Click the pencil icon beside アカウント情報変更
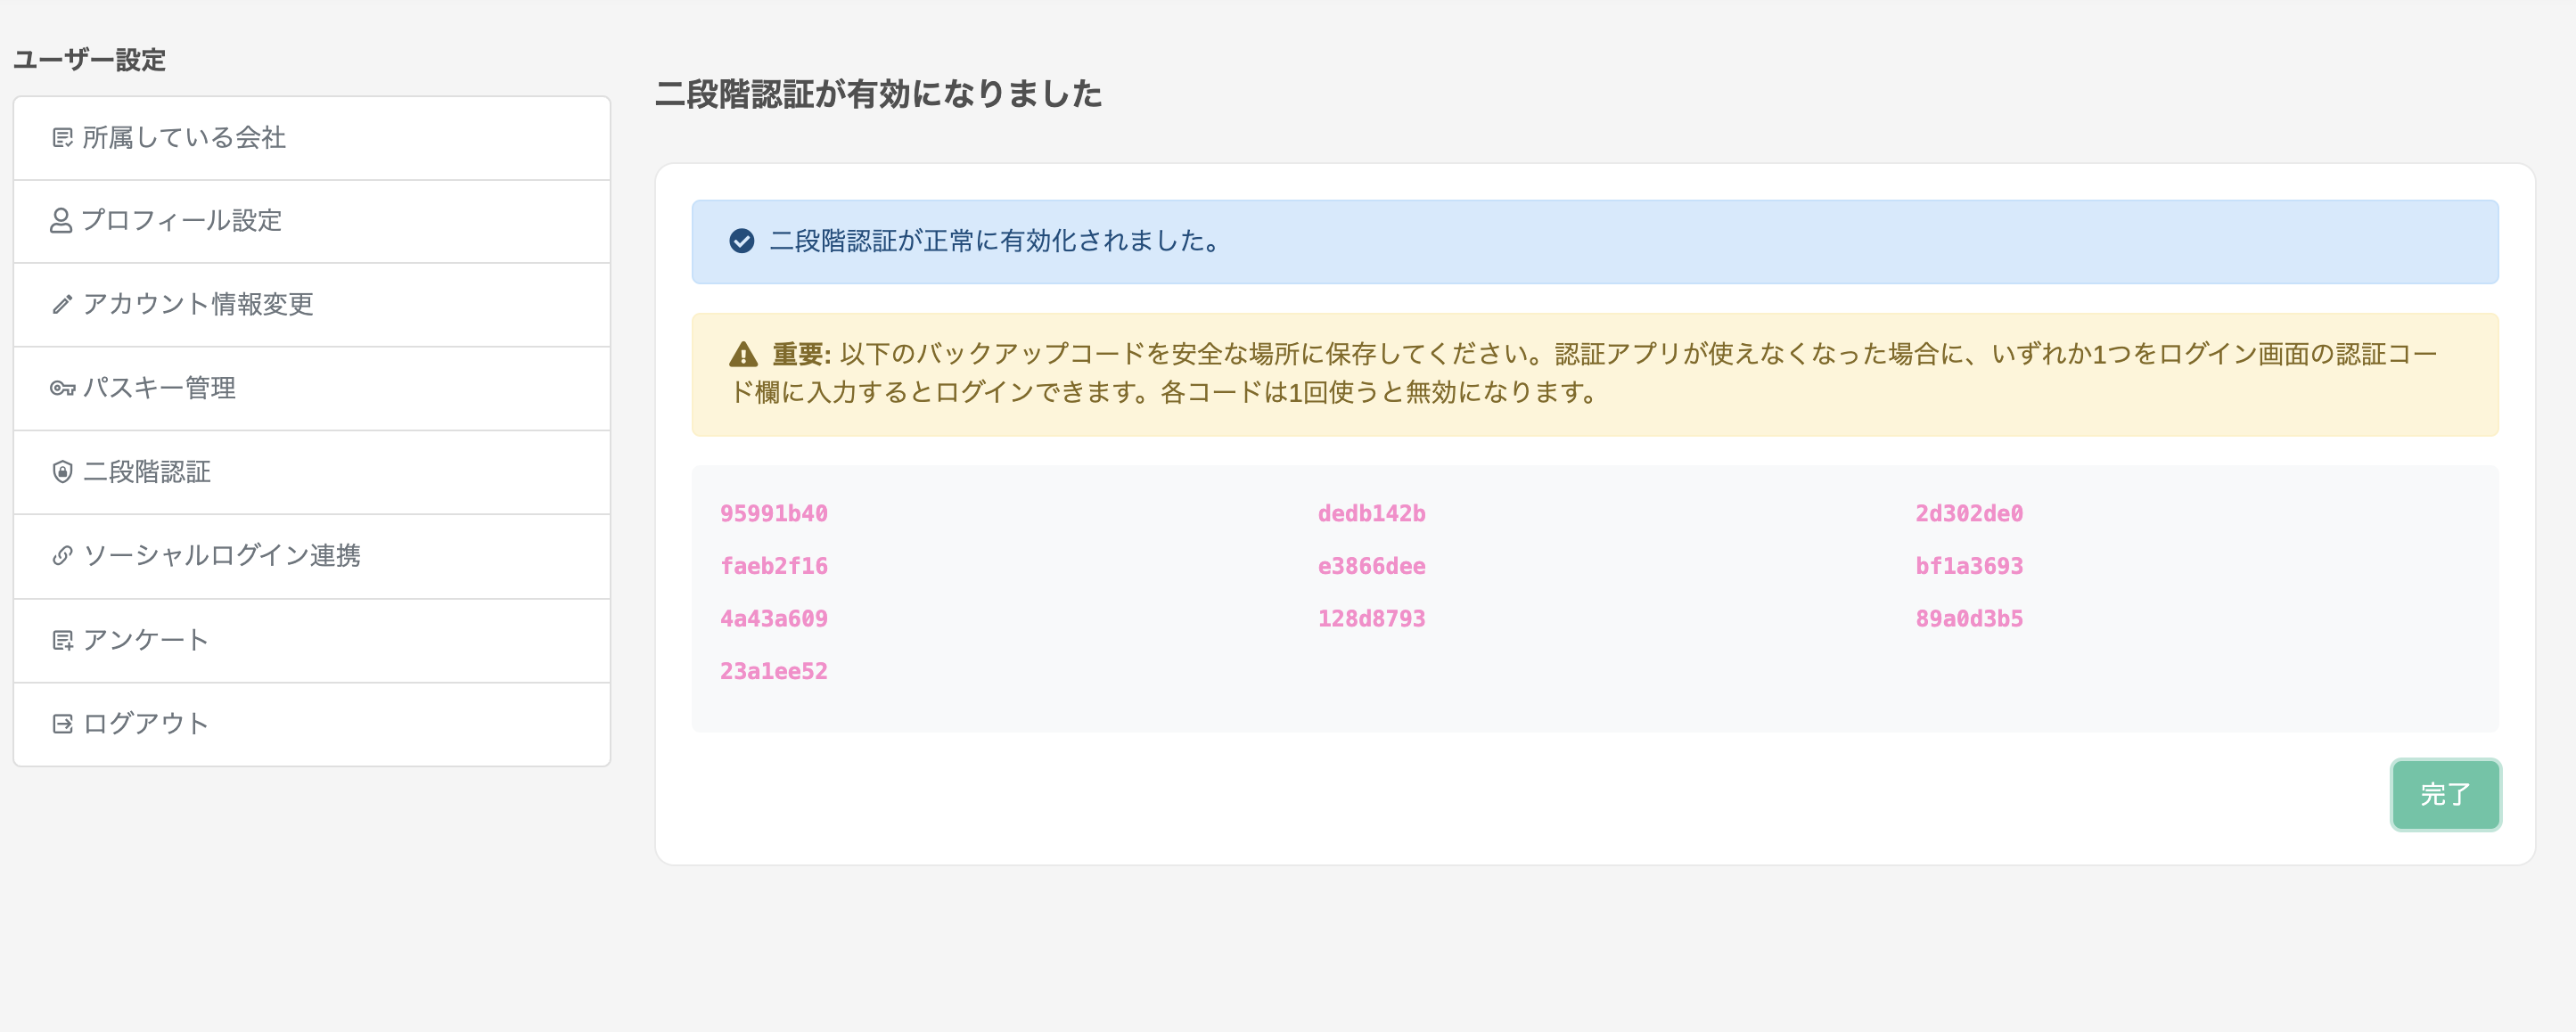2576x1032 pixels. pyautogui.click(x=62, y=305)
